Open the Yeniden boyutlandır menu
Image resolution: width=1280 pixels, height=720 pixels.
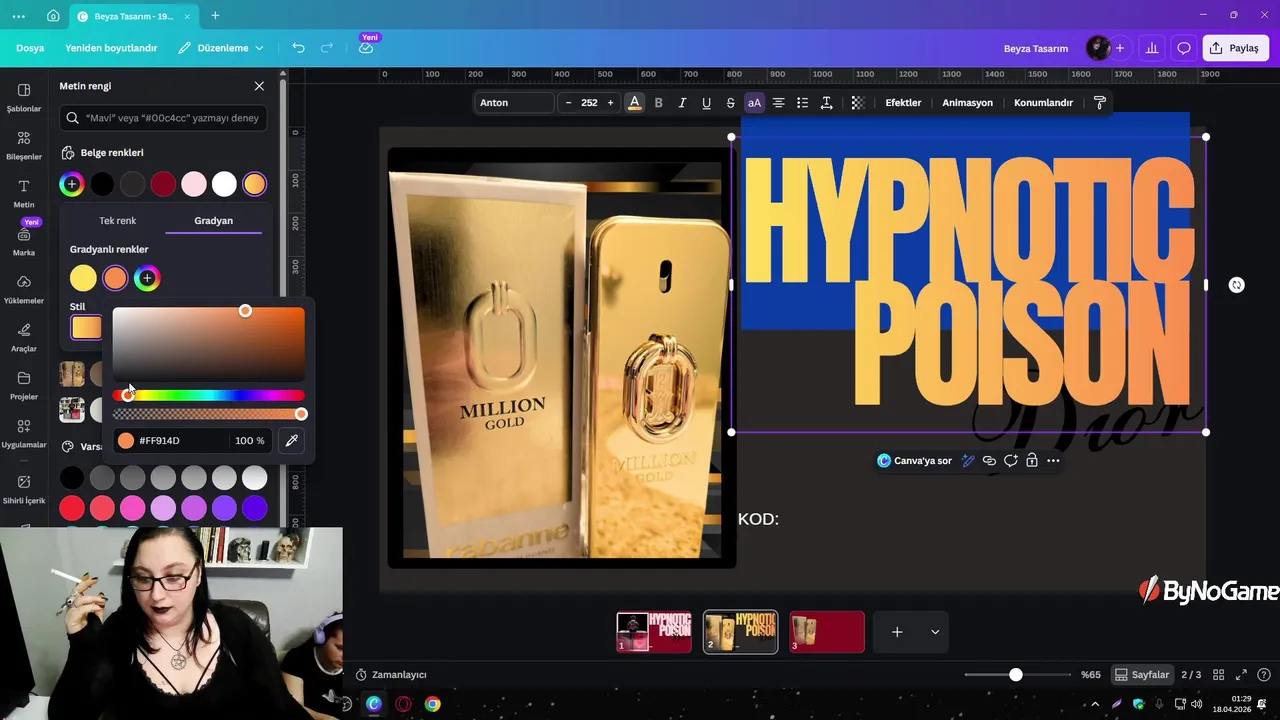click(x=111, y=48)
